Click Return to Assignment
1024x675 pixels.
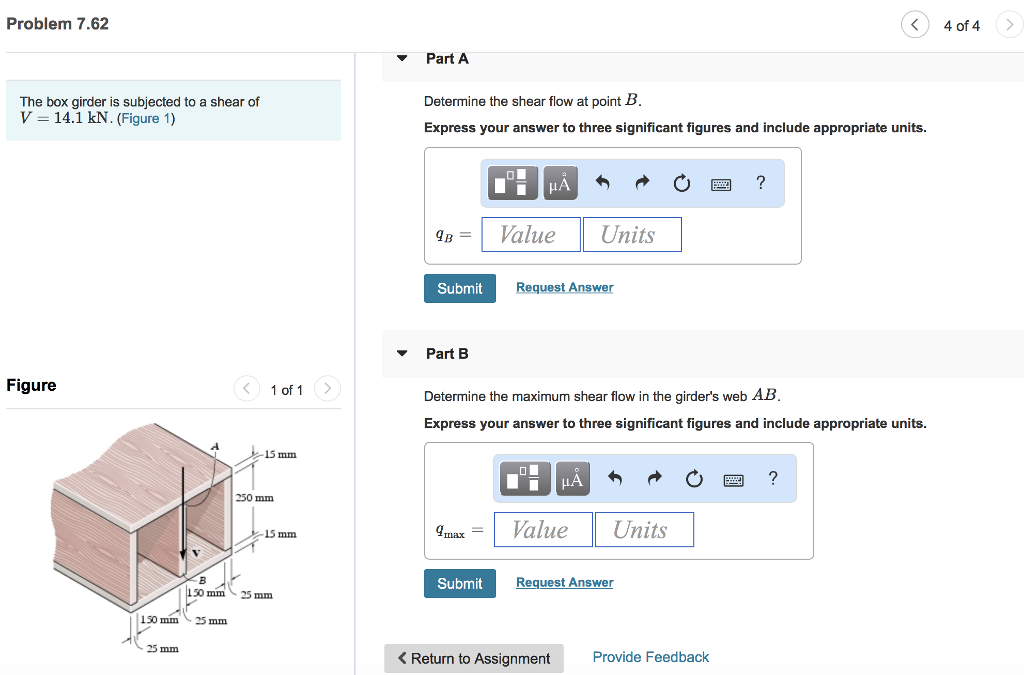(x=473, y=658)
